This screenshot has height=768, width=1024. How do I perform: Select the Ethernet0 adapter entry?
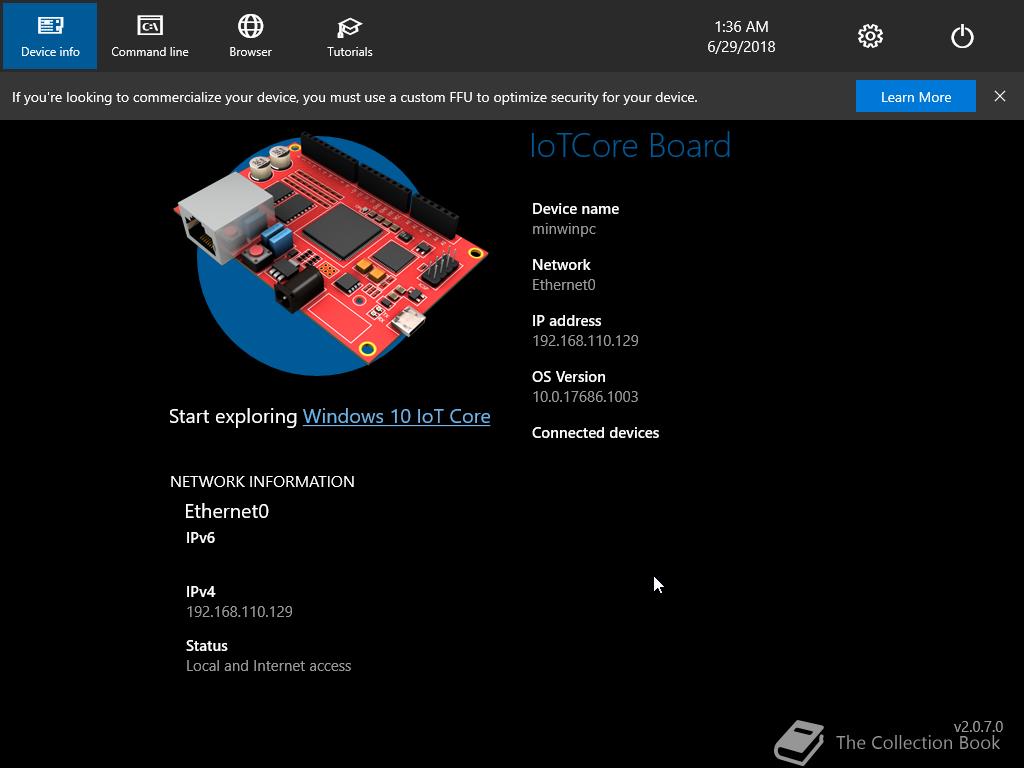pos(227,511)
